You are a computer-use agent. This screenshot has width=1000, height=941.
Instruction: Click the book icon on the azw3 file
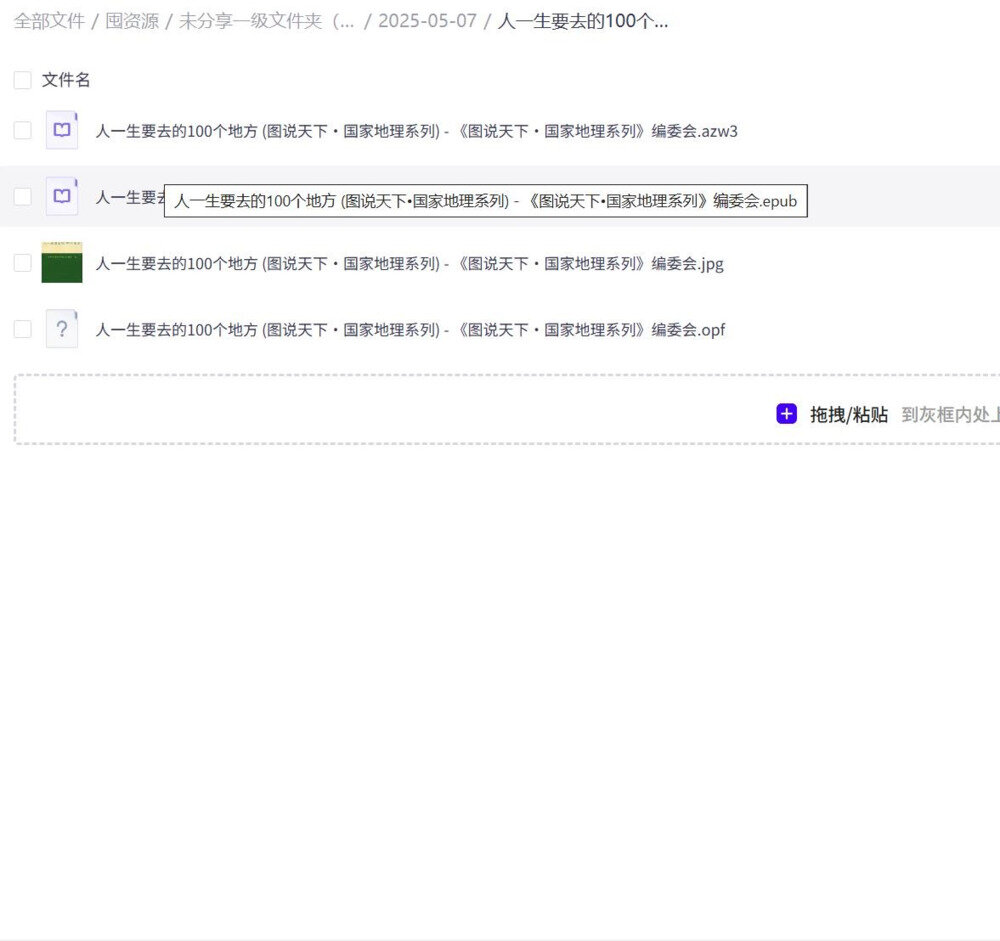point(61,131)
